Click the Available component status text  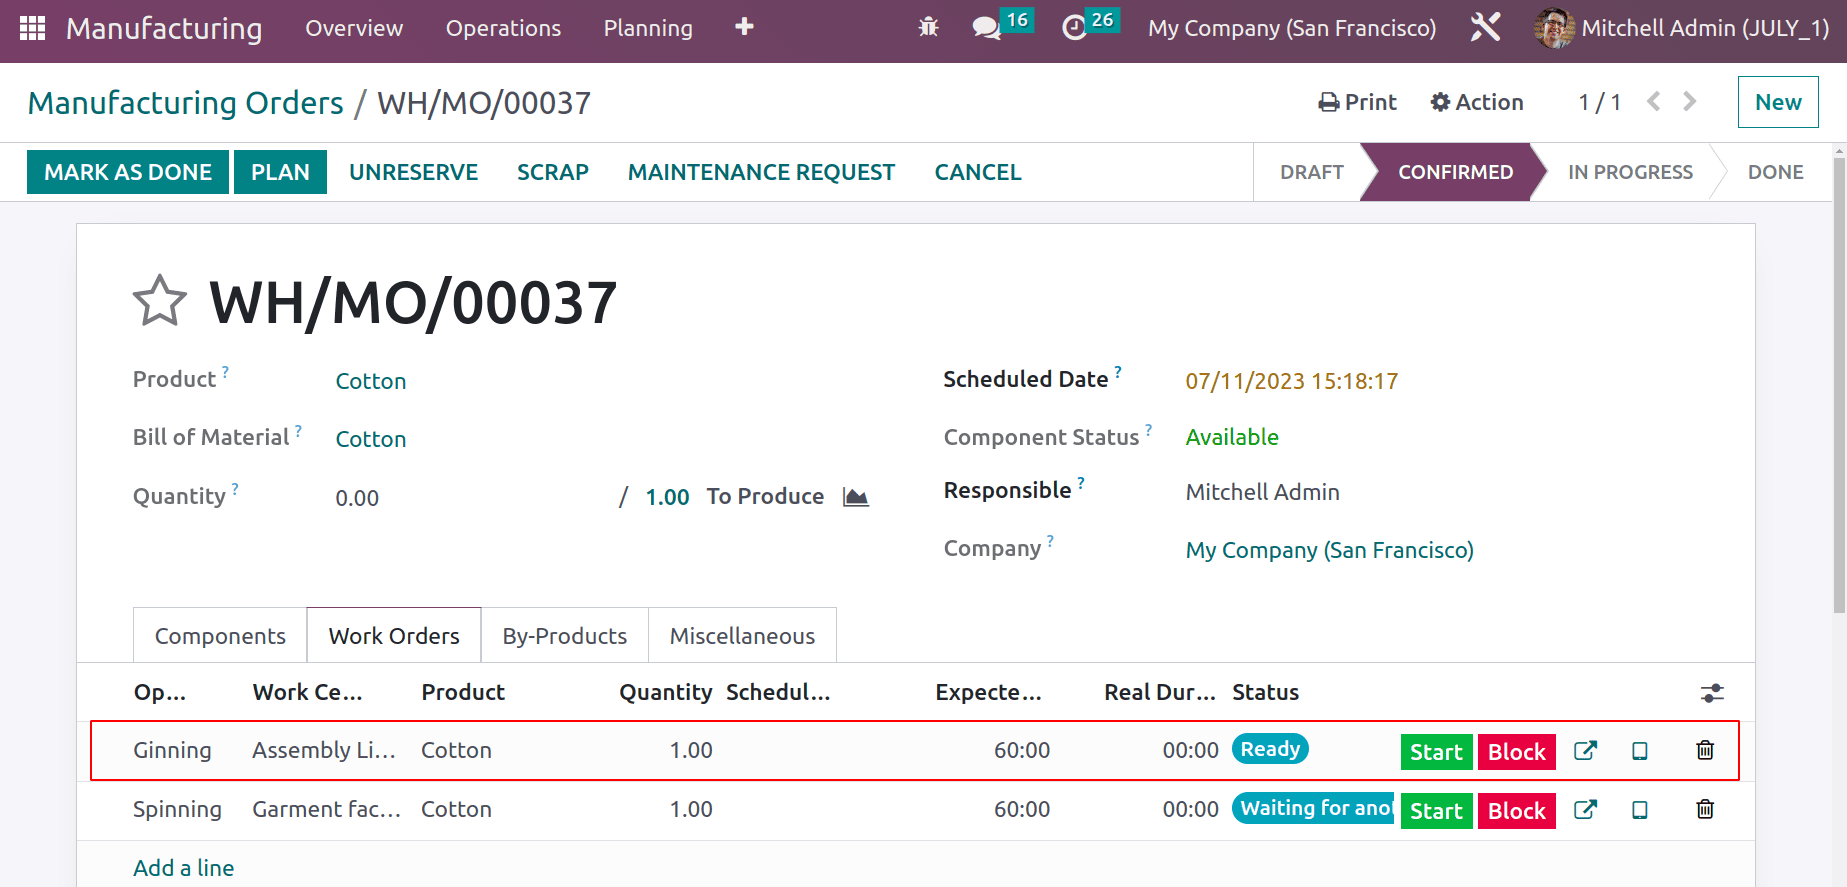pos(1232,437)
